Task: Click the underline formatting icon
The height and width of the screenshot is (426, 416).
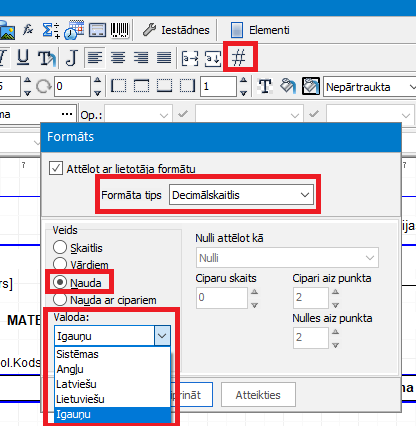Action: (23, 57)
